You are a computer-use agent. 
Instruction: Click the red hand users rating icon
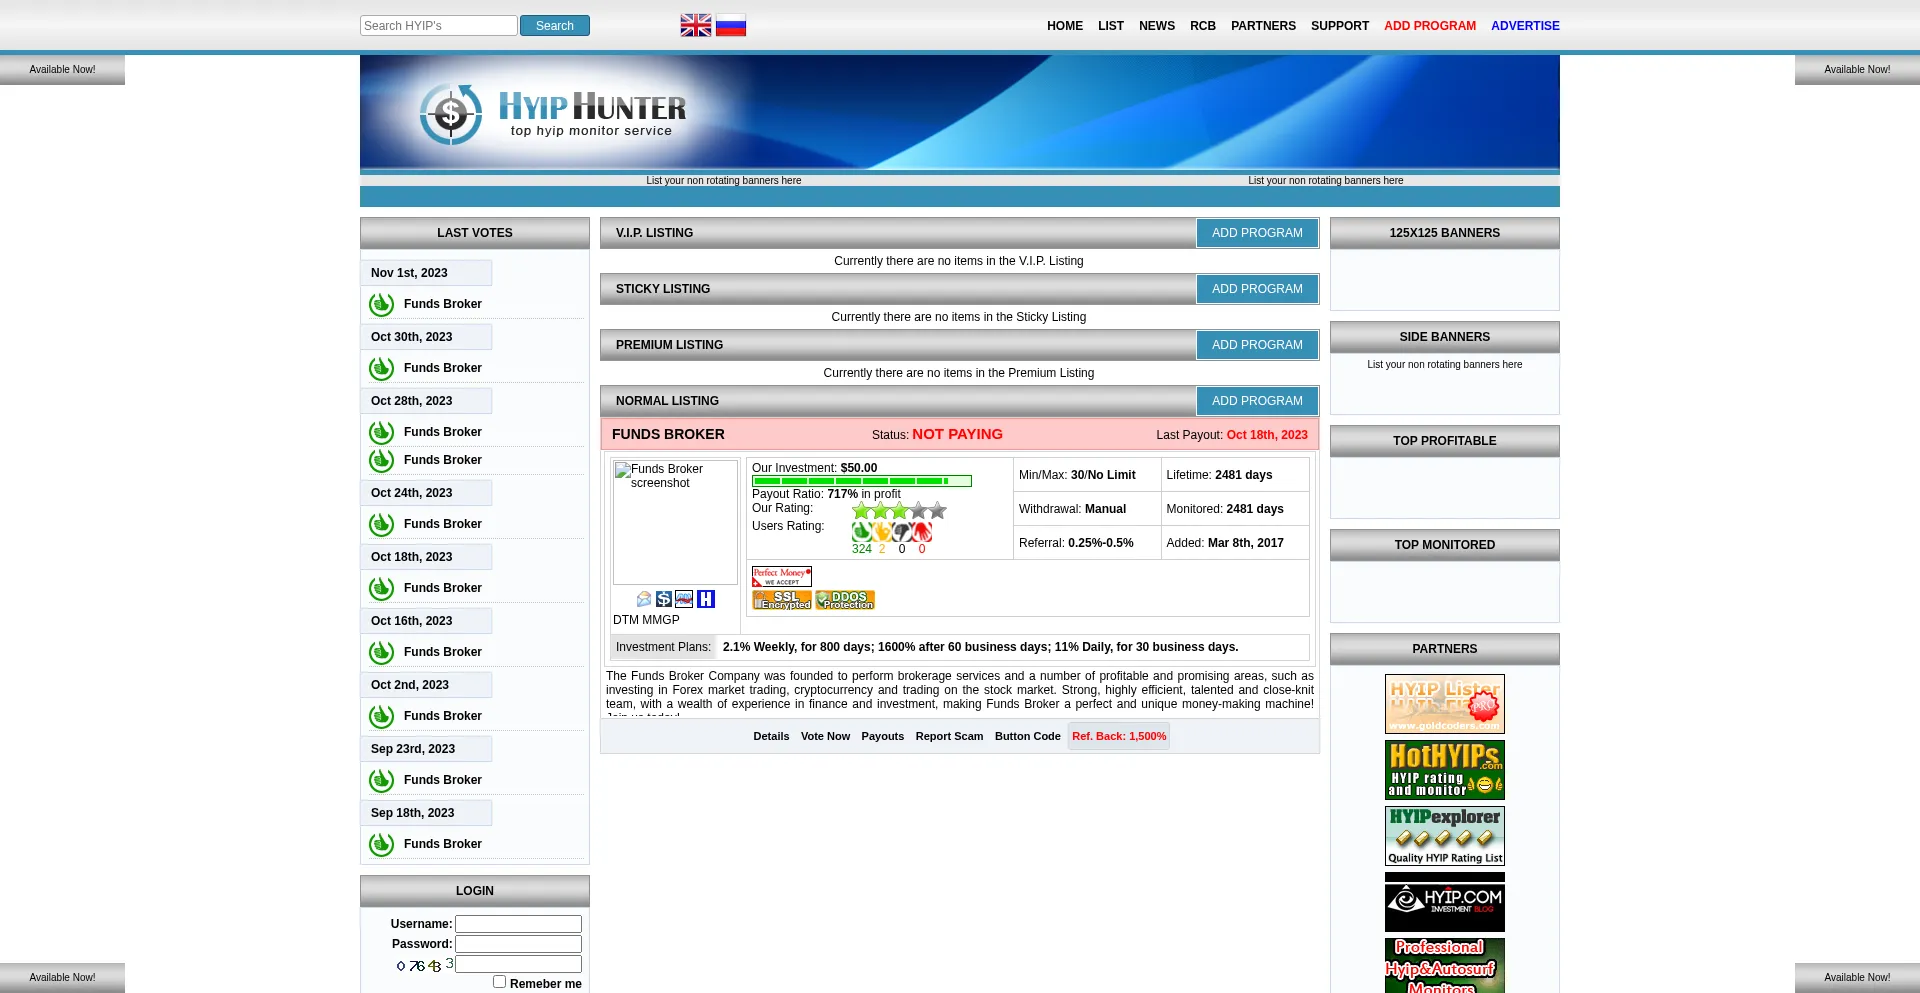[x=922, y=532]
